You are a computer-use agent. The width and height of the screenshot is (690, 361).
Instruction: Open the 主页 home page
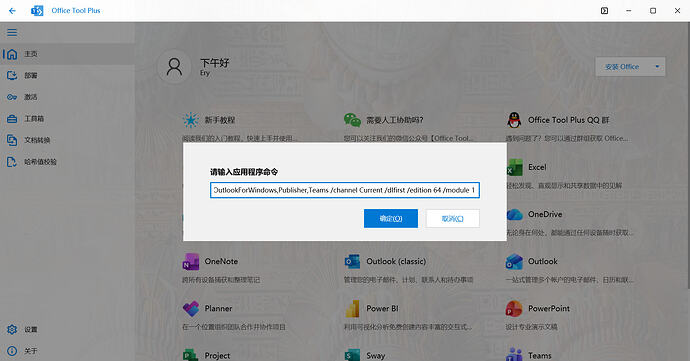tap(67, 54)
